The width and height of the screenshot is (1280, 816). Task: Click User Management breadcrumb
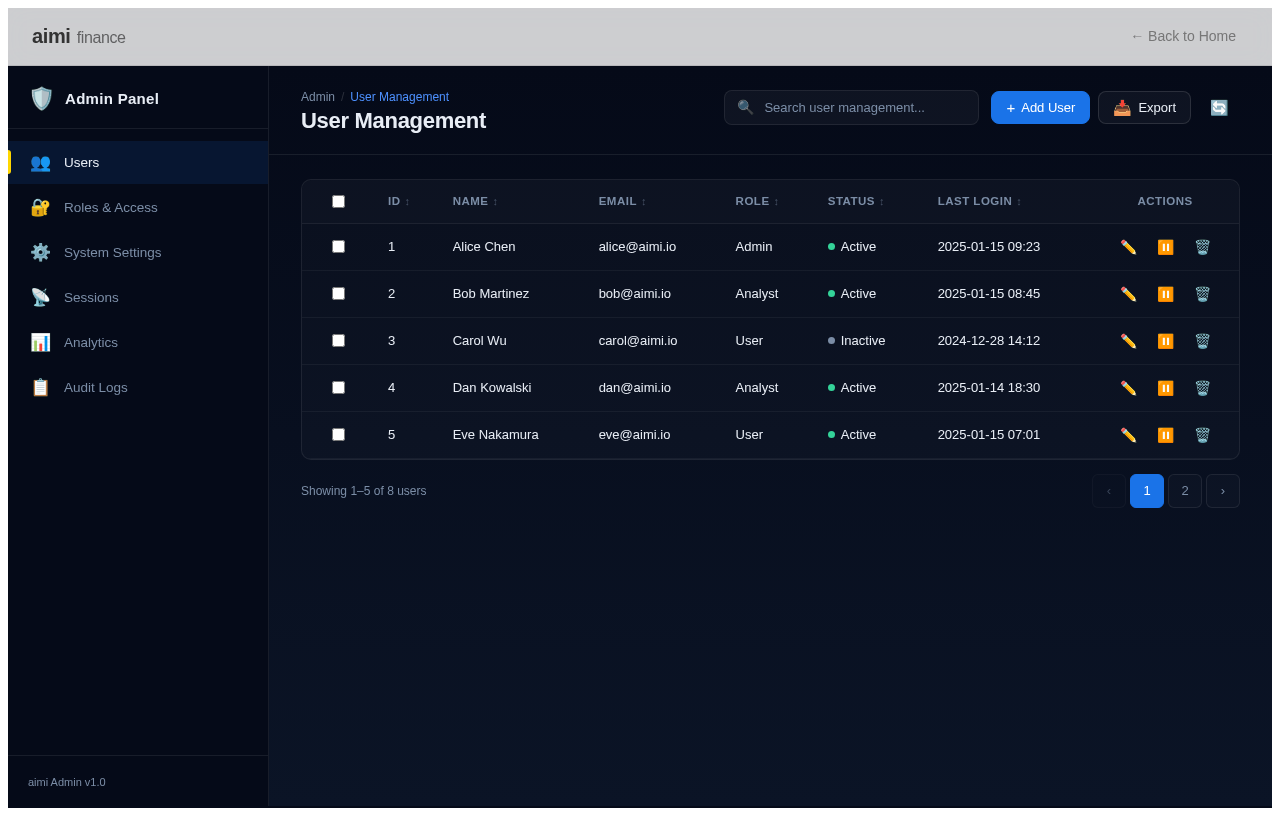pyautogui.click(x=399, y=97)
